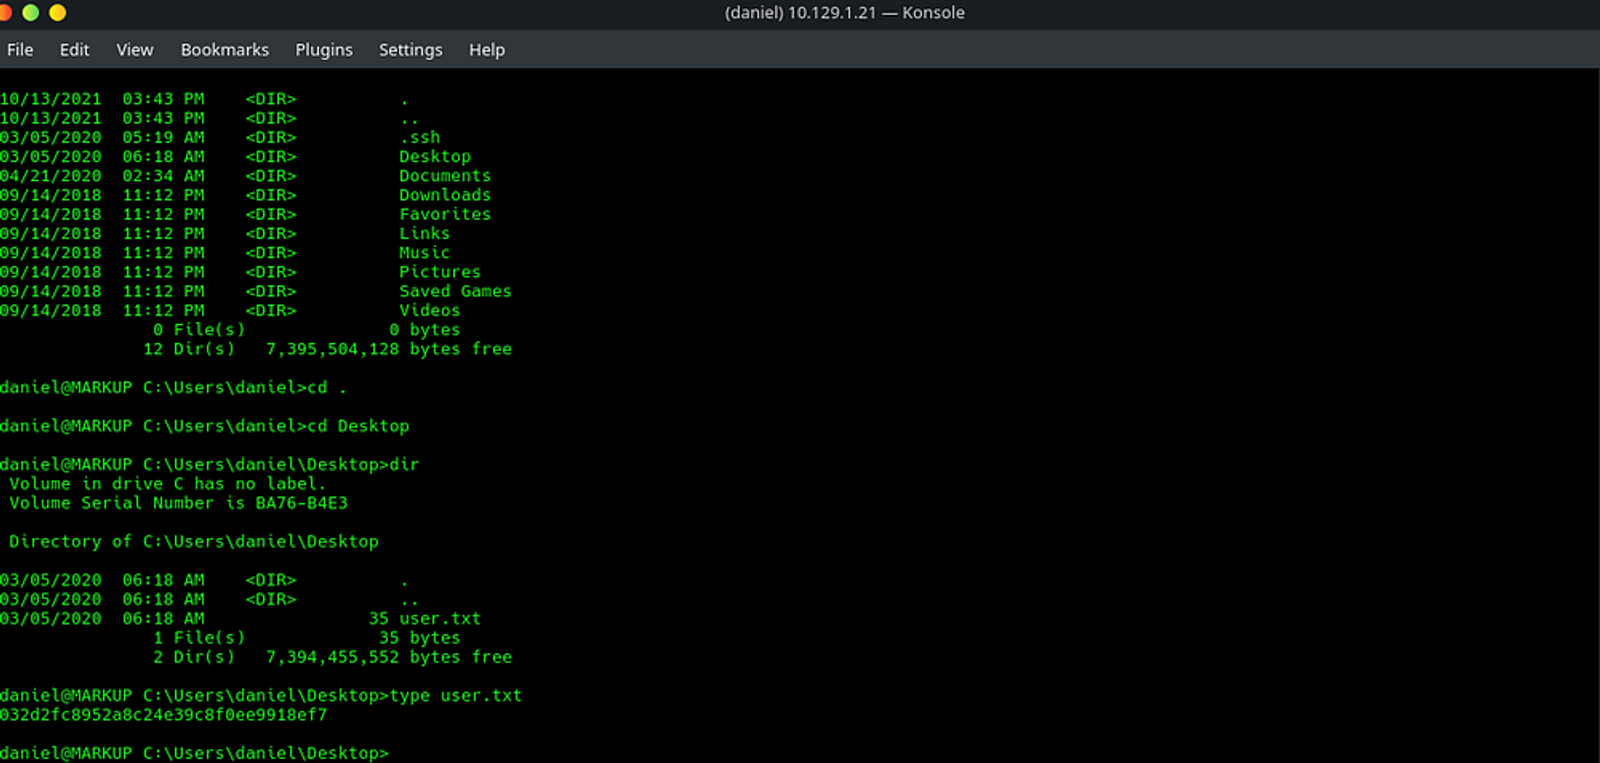
Task: Open the Plugins menu
Action: click(x=324, y=50)
